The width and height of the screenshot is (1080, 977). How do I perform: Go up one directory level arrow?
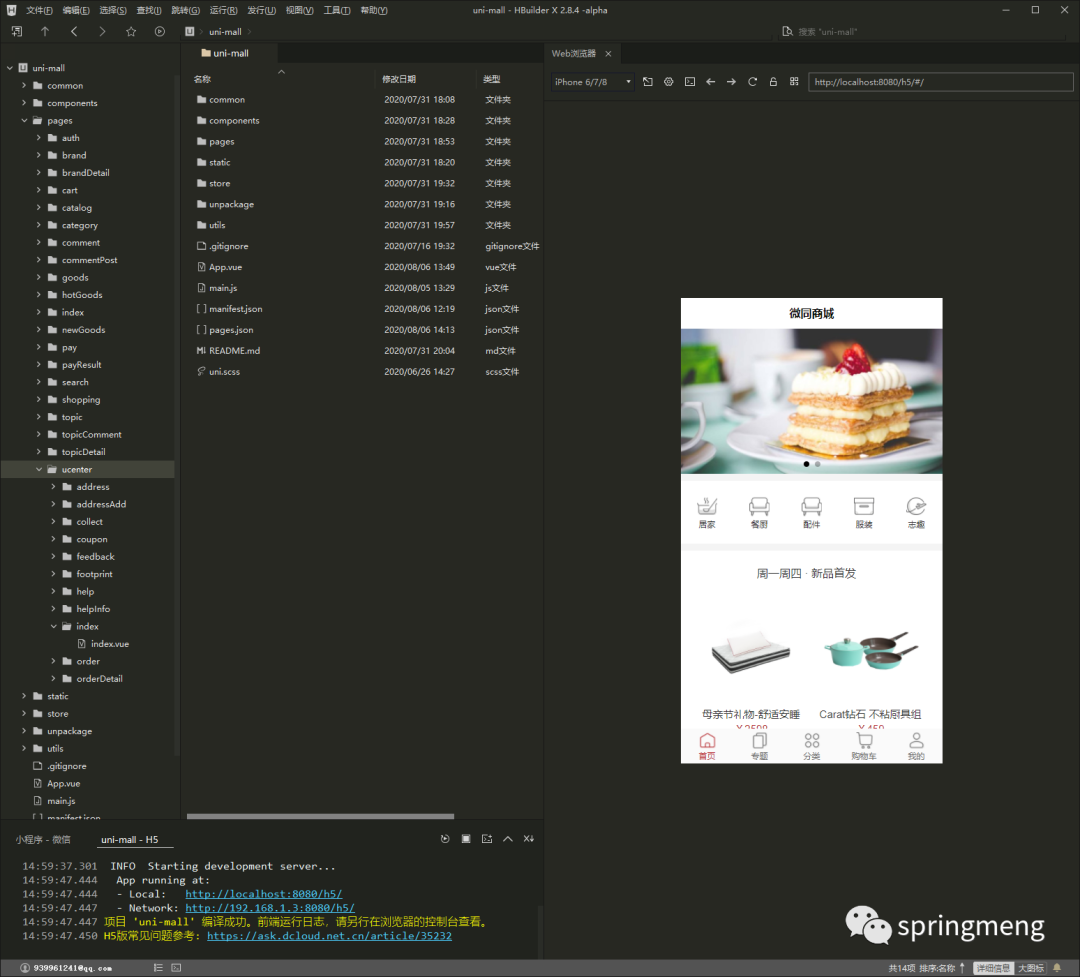(x=45, y=32)
